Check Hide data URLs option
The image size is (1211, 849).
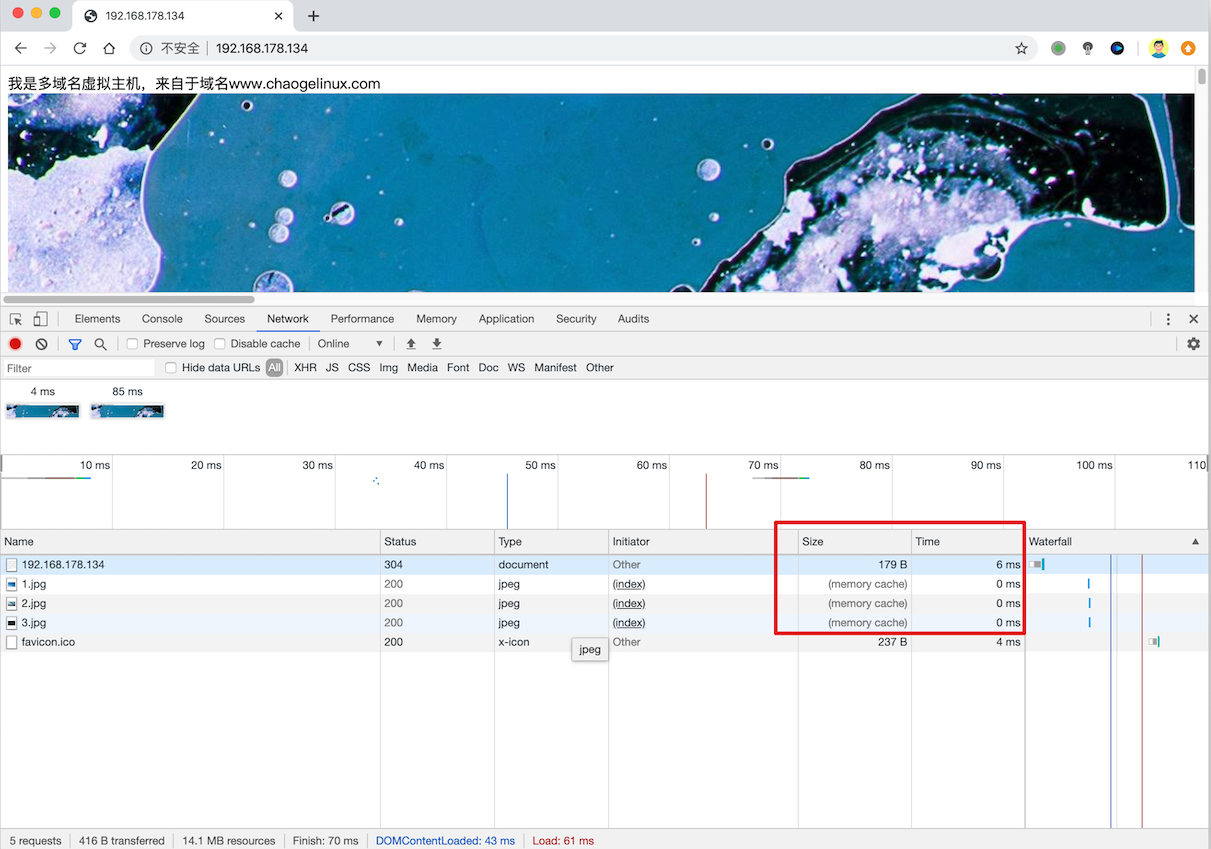click(171, 368)
